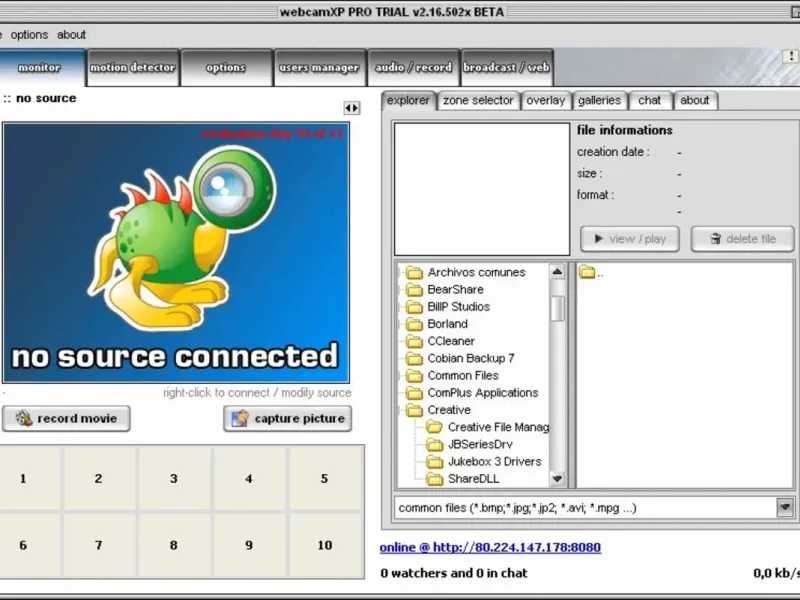
Task: Select camera slot 2
Action: 98,479
